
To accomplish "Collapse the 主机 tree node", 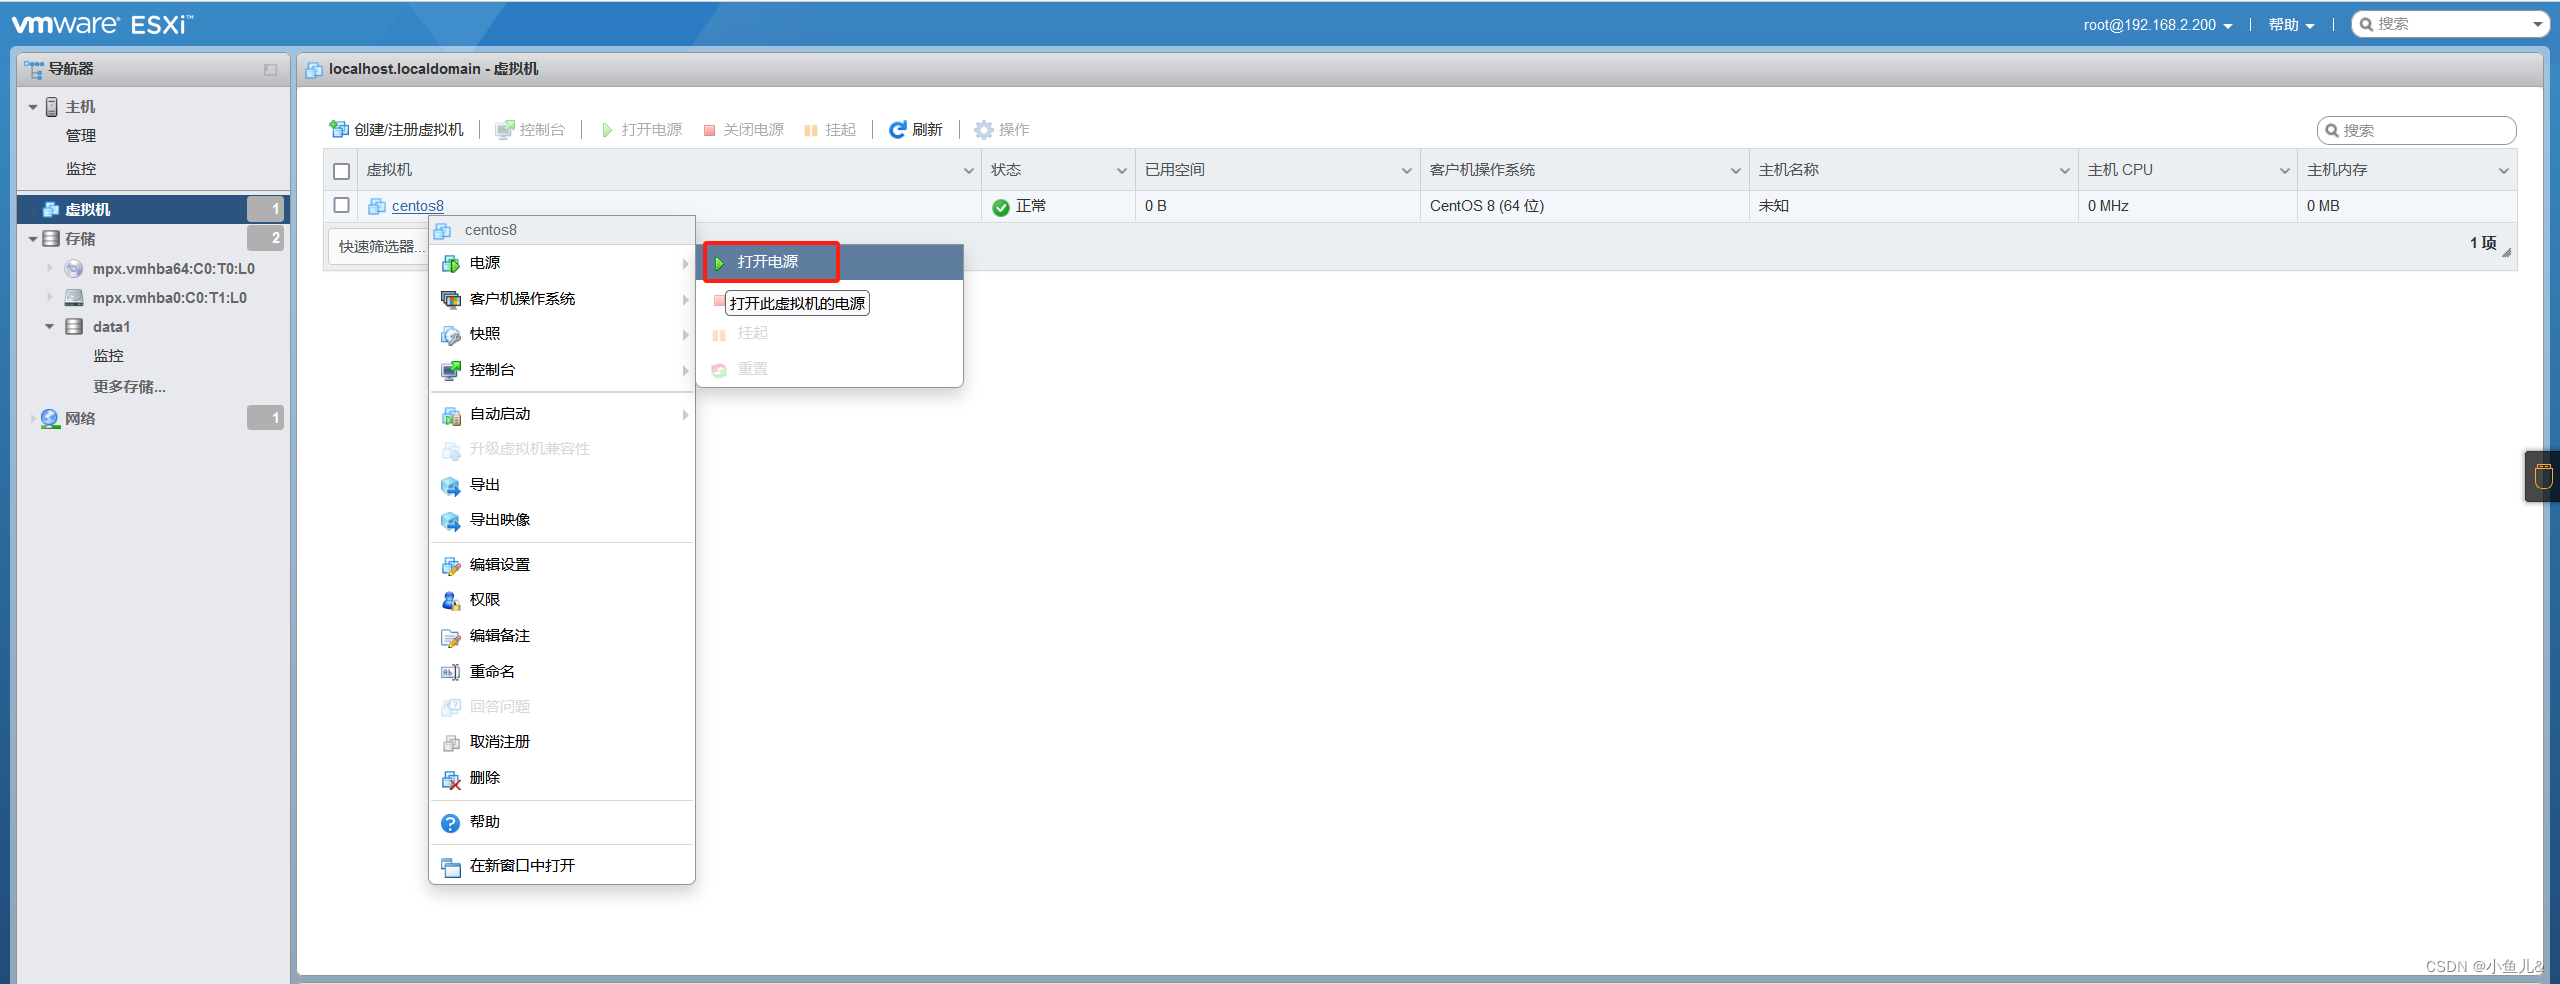I will (33, 107).
